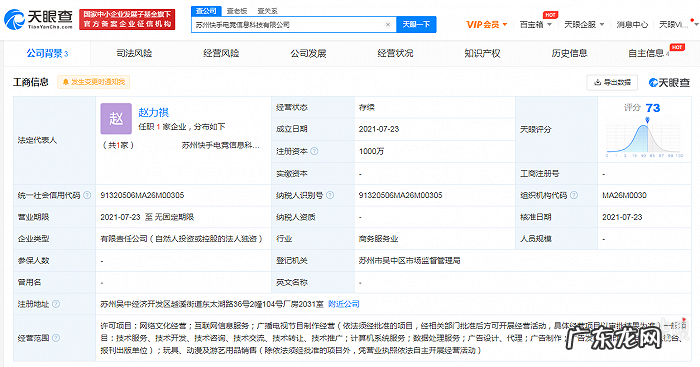The height and width of the screenshot is (367, 700).
Task: Click the founding date 2021-07-23 in the 成立日期 row
Action: (379, 129)
